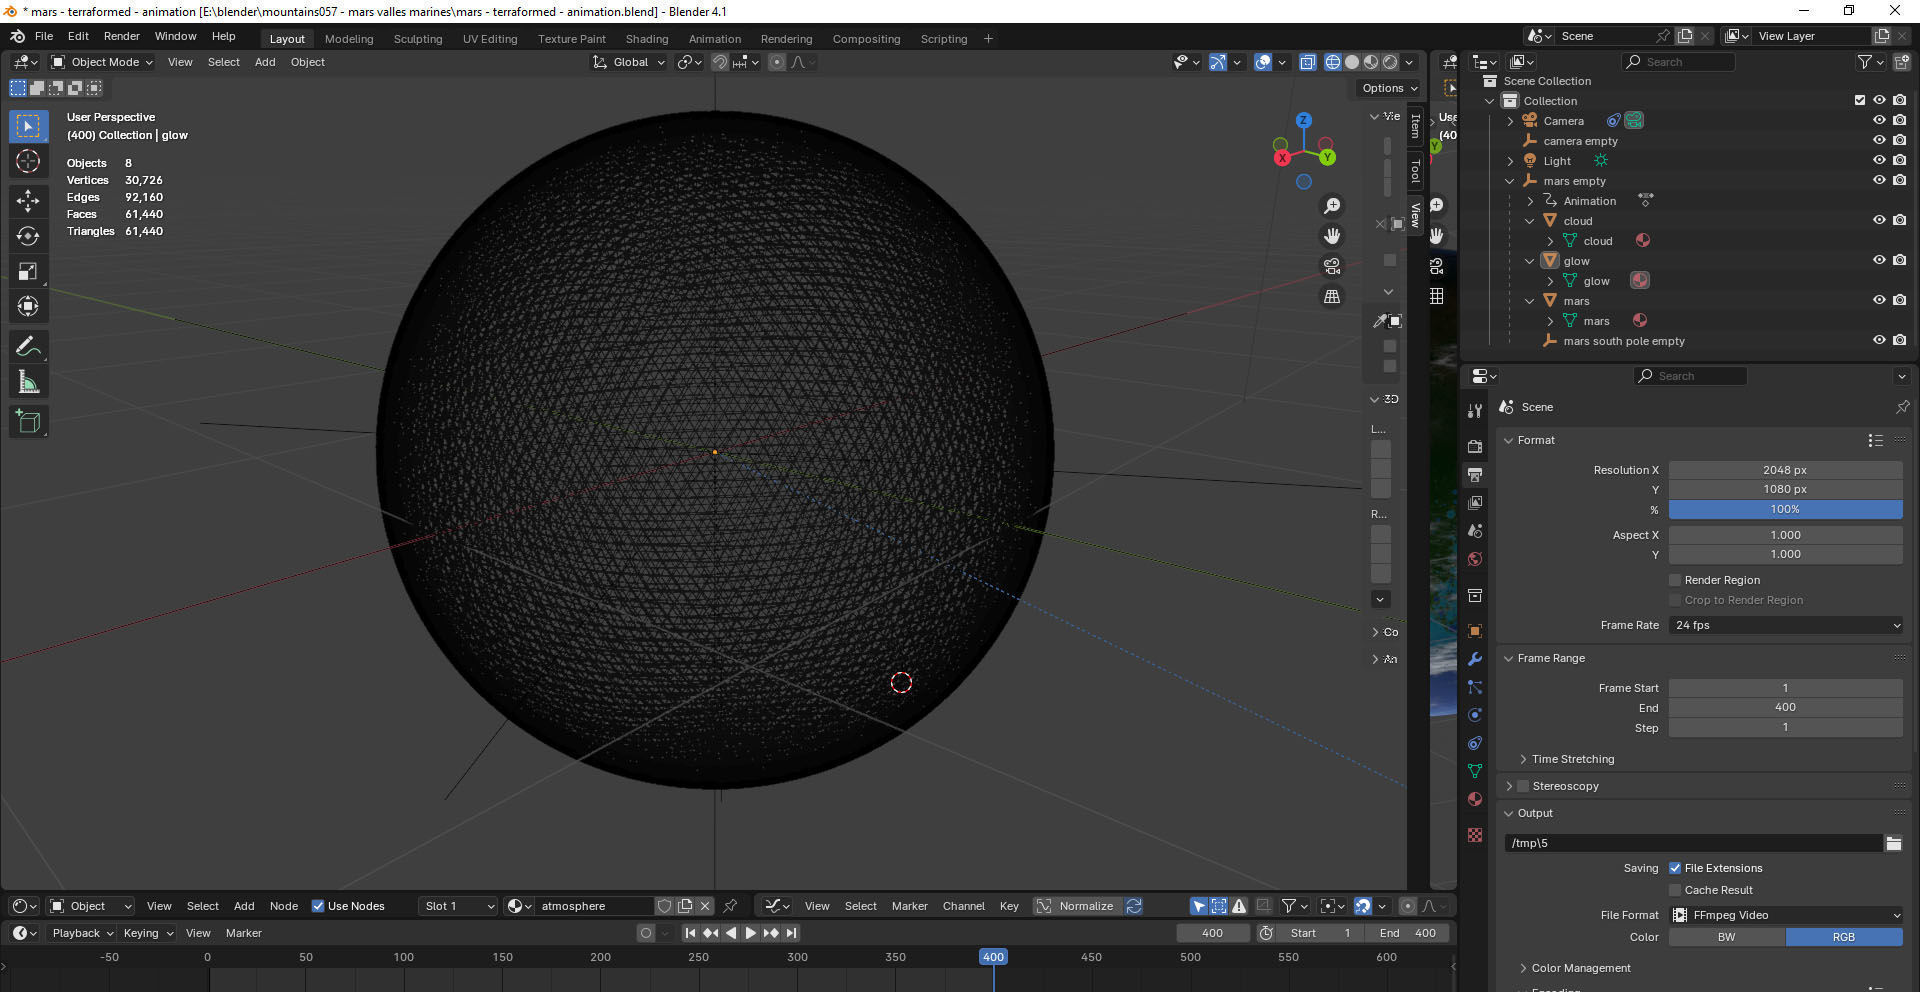Click the viewport zoom magnifier icon
Viewport: 1920px width, 992px height.
tap(1332, 206)
